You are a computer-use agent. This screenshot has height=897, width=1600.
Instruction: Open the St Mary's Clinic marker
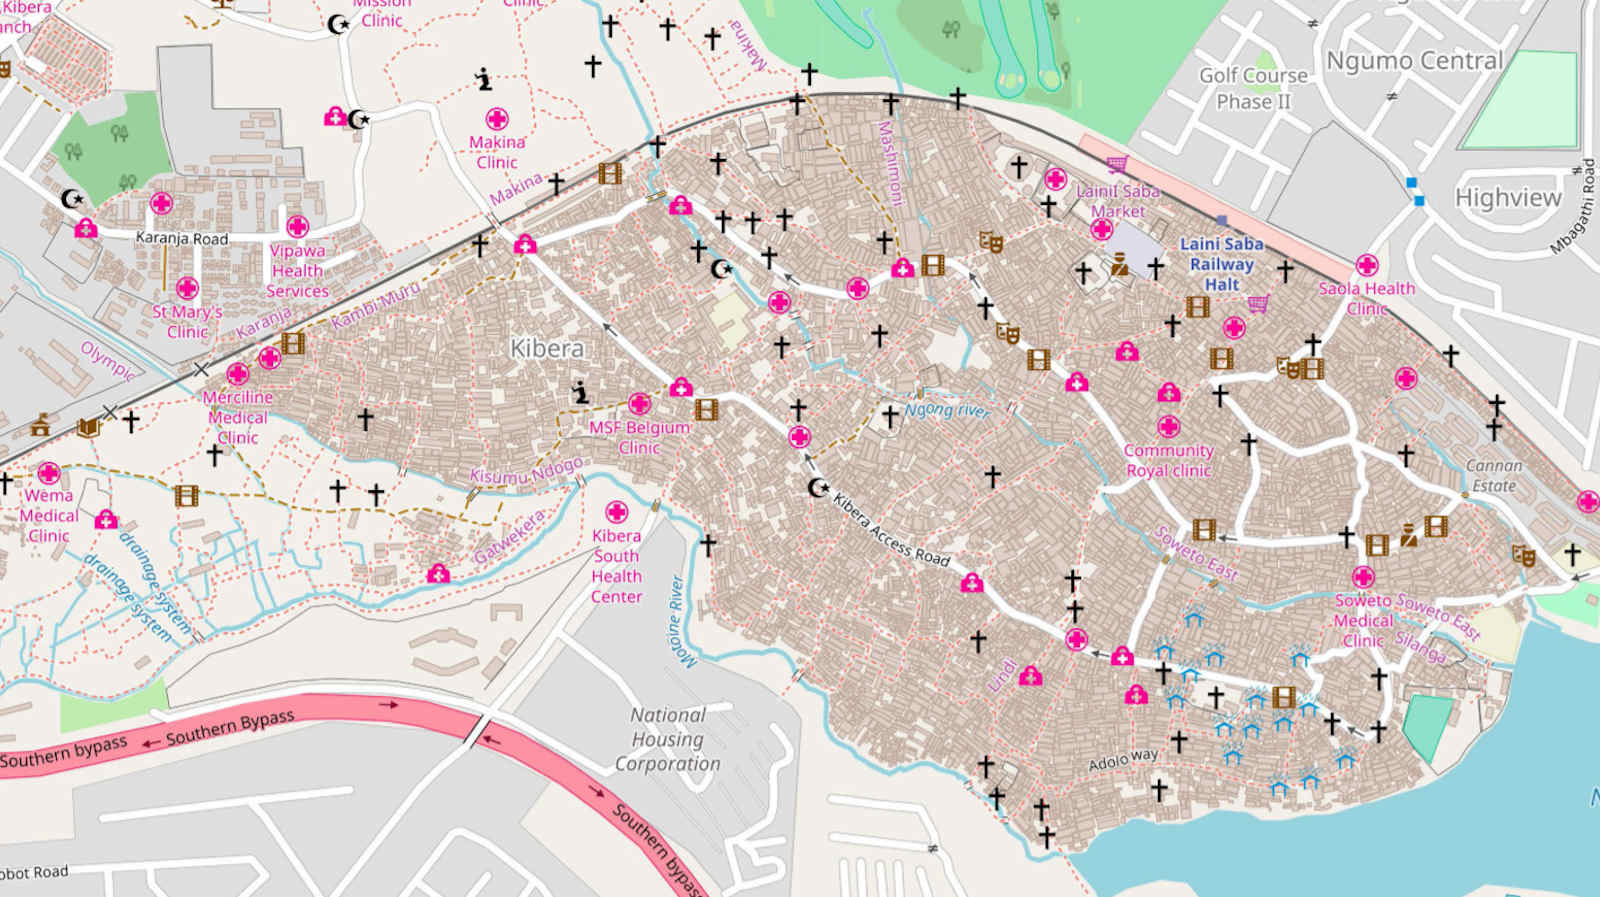click(187, 289)
